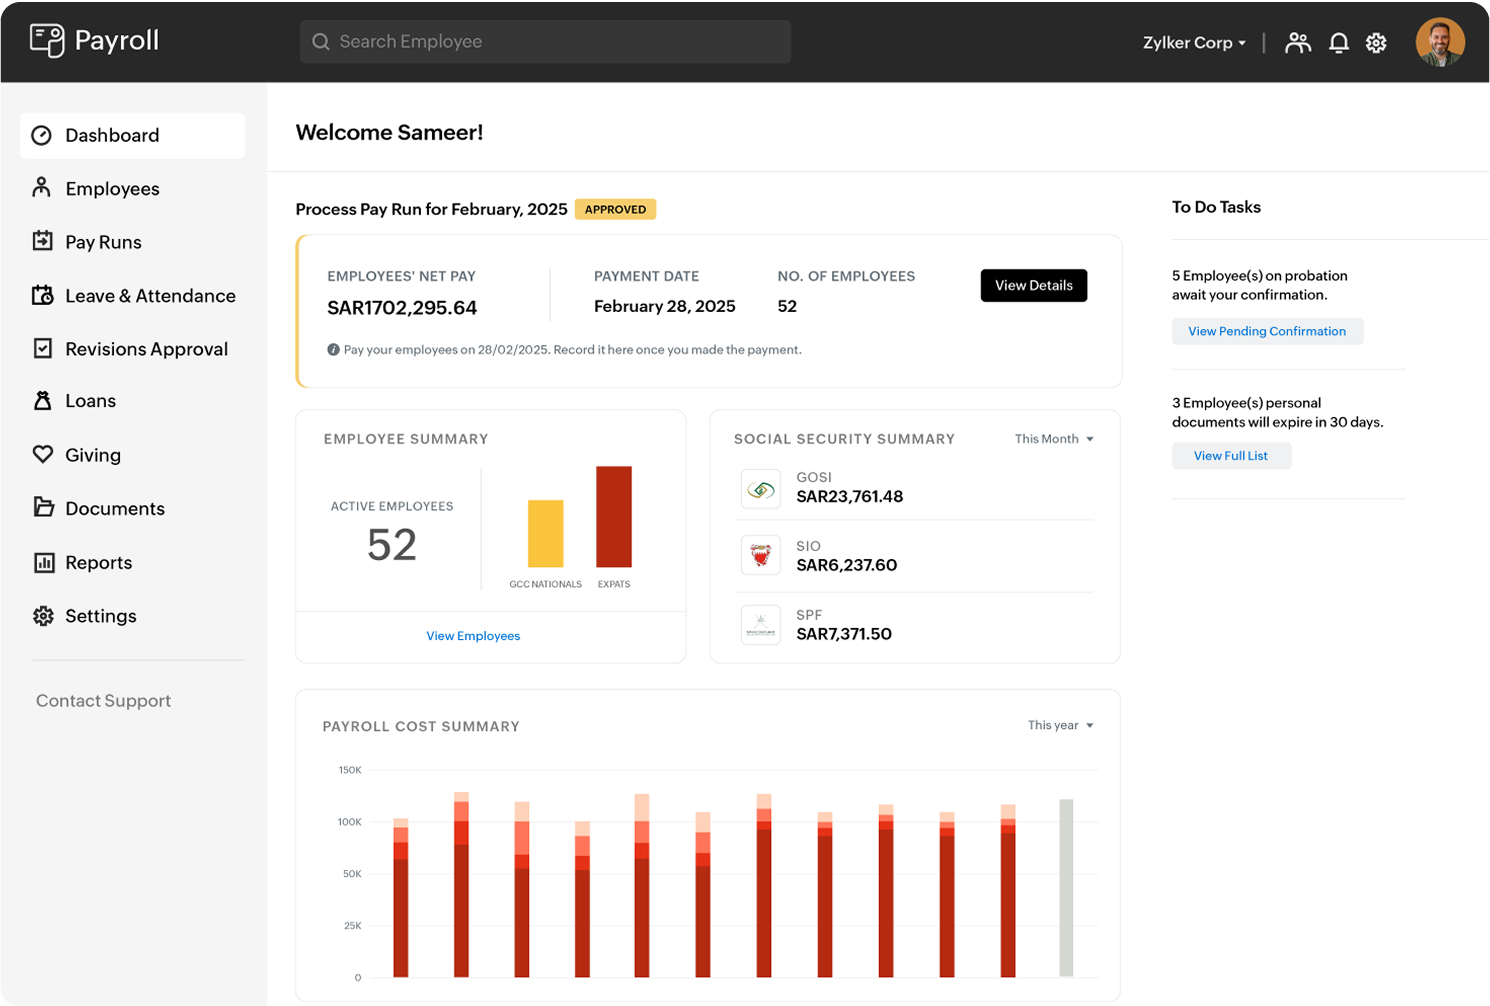Select the Reports chart icon
The height and width of the screenshot is (1006, 1490).
click(x=42, y=562)
